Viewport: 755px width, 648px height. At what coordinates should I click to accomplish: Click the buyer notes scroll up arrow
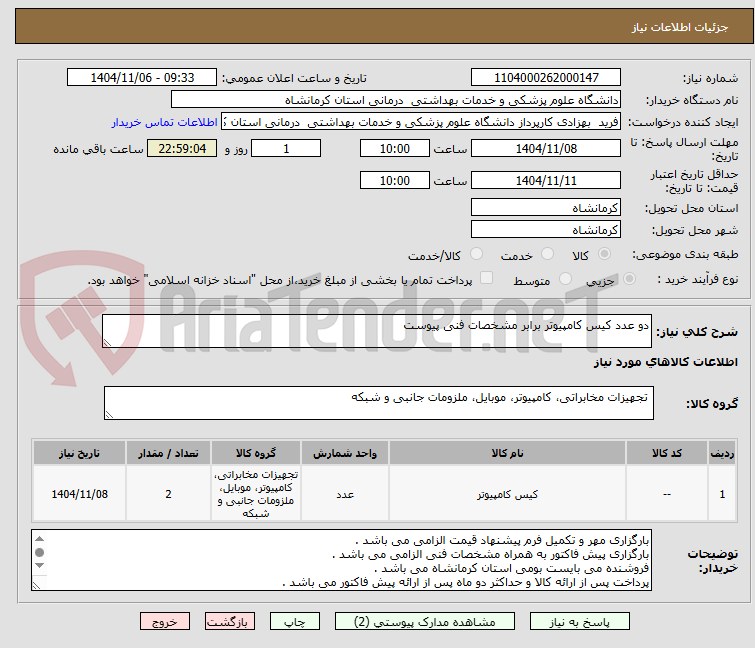(39, 539)
